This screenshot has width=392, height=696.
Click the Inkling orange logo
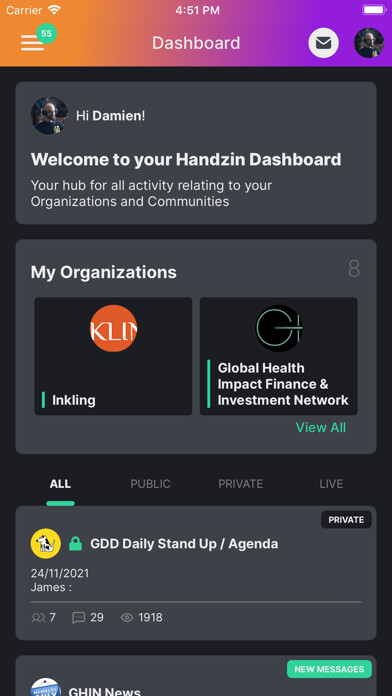point(113,328)
